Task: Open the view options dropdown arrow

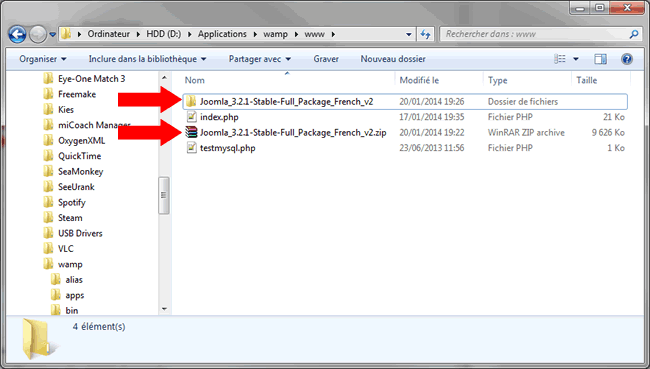Action: [576, 59]
